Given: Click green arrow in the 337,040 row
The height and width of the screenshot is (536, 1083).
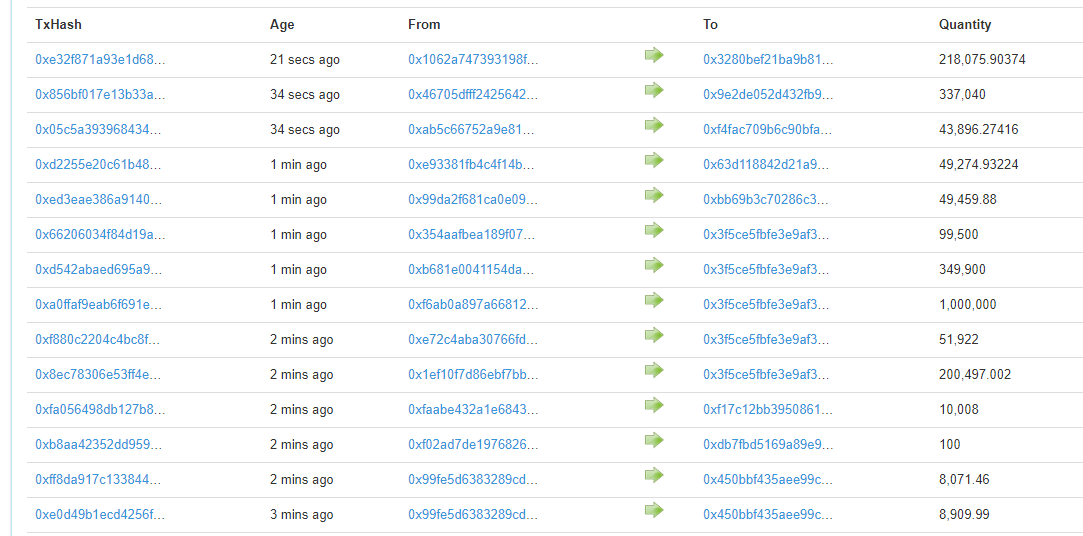Looking at the screenshot, I should pos(654,90).
